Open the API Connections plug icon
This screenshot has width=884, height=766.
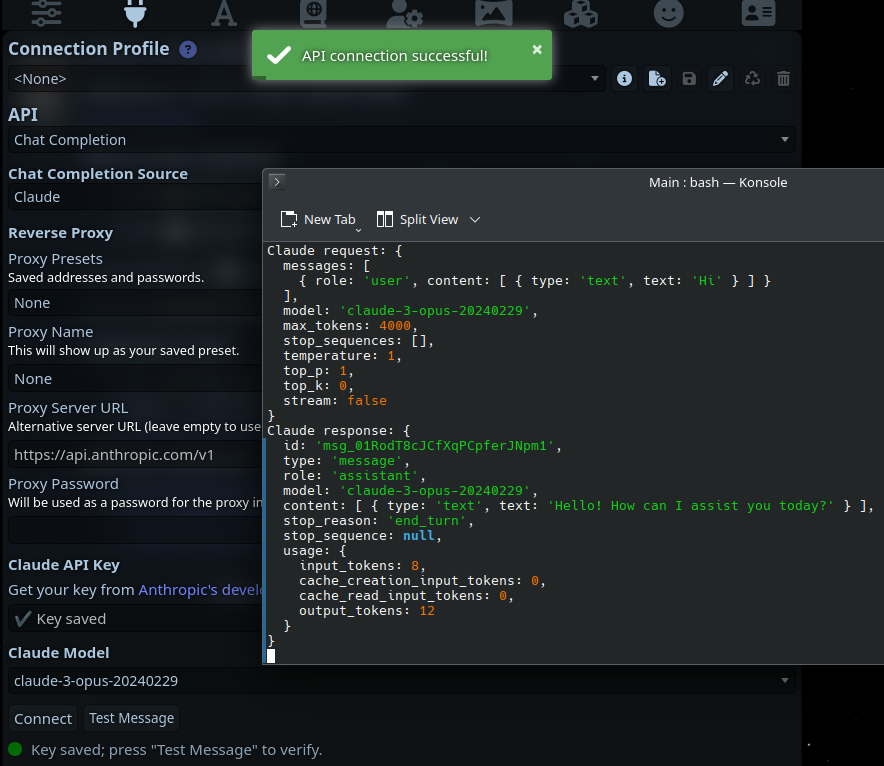tap(135, 12)
